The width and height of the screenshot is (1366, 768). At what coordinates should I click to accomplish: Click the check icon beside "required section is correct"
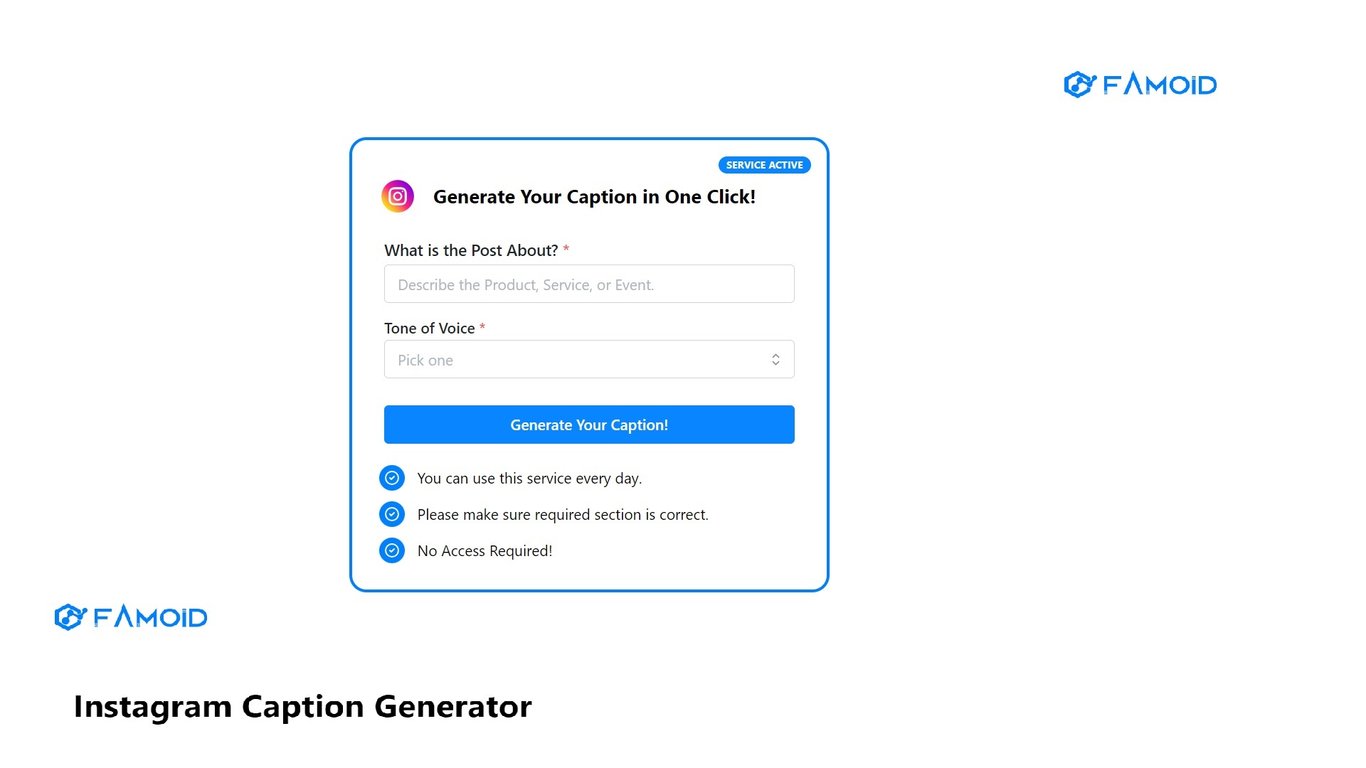click(x=392, y=514)
